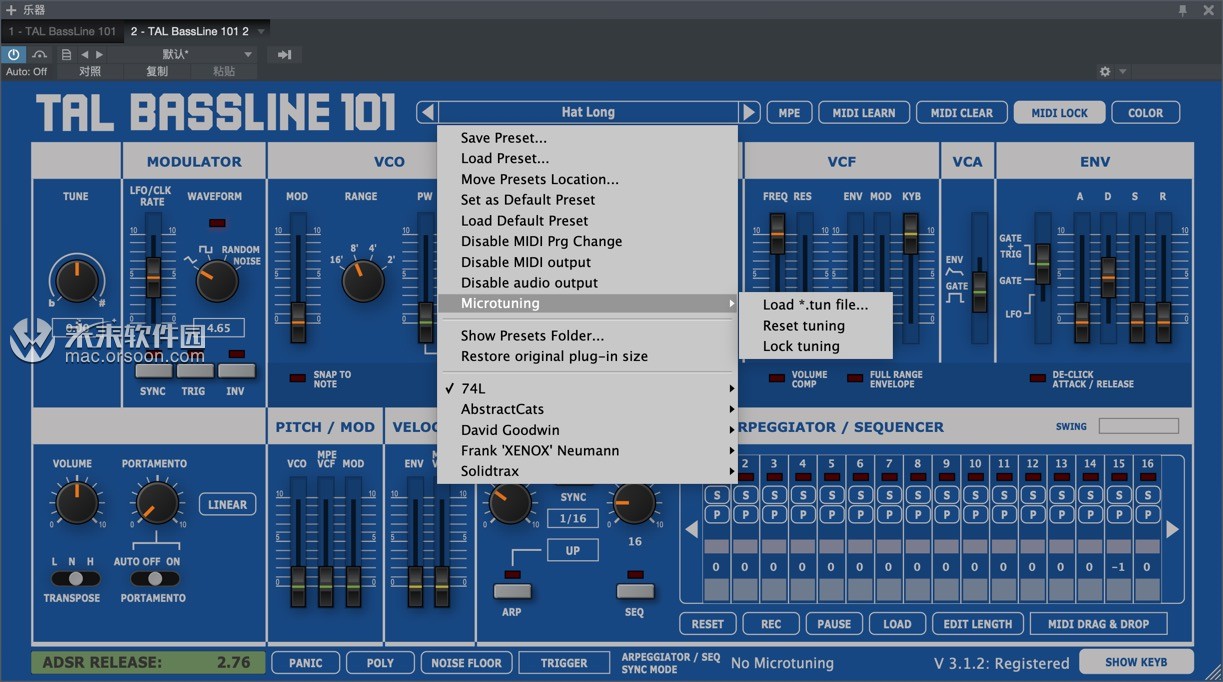
Task: Go to next host preset arrow
Action: click(99, 55)
